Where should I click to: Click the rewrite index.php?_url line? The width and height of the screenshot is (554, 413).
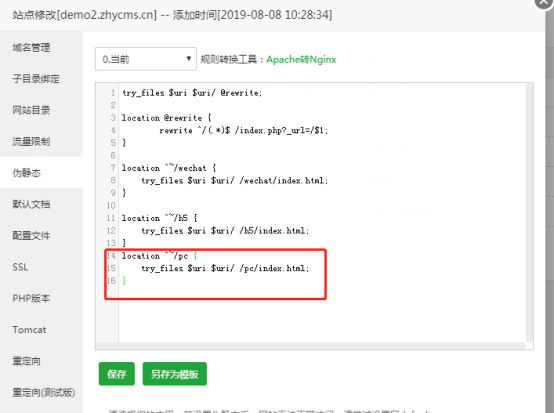[243, 130]
